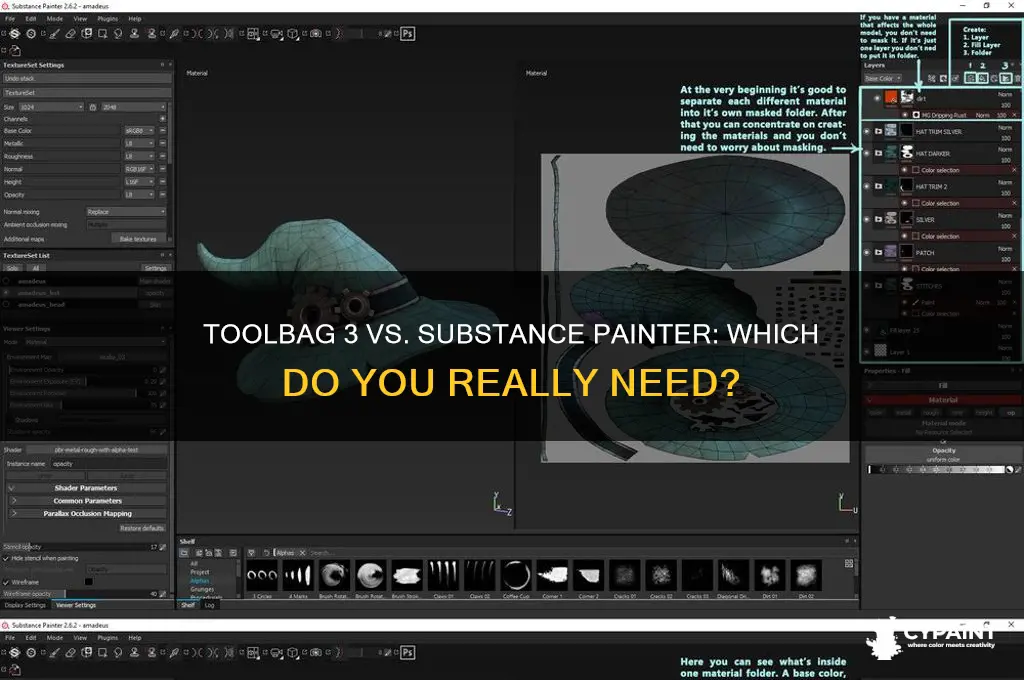Toggle Hide stencil when painting checkbox
The height and width of the screenshot is (680, 1024).
[6, 559]
